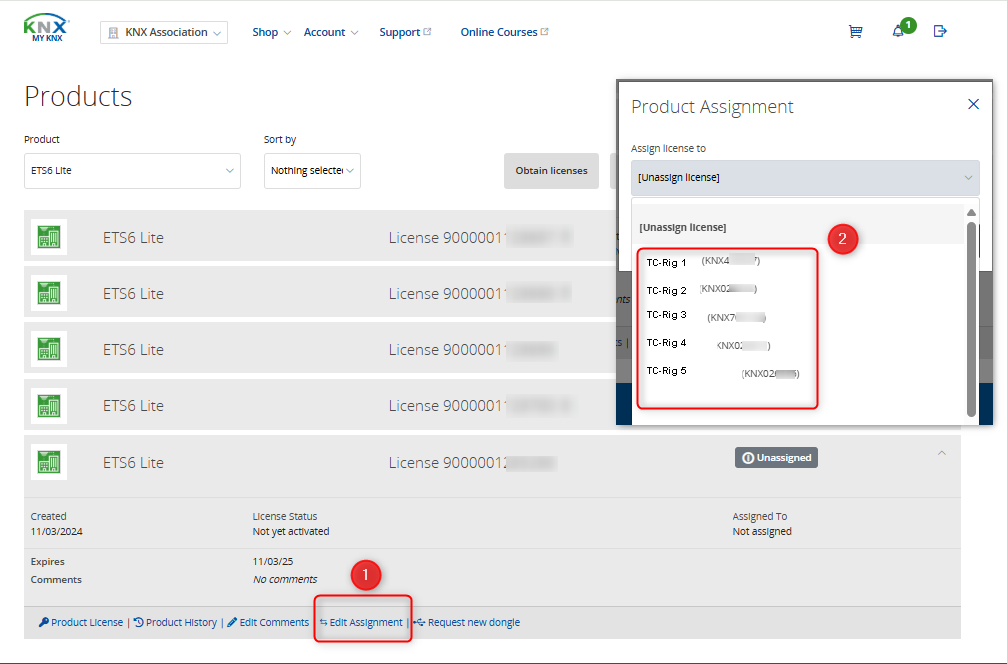The image size is (1007, 664).
Task: Click the Obtain licenses button
Action: tap(551, 171)
